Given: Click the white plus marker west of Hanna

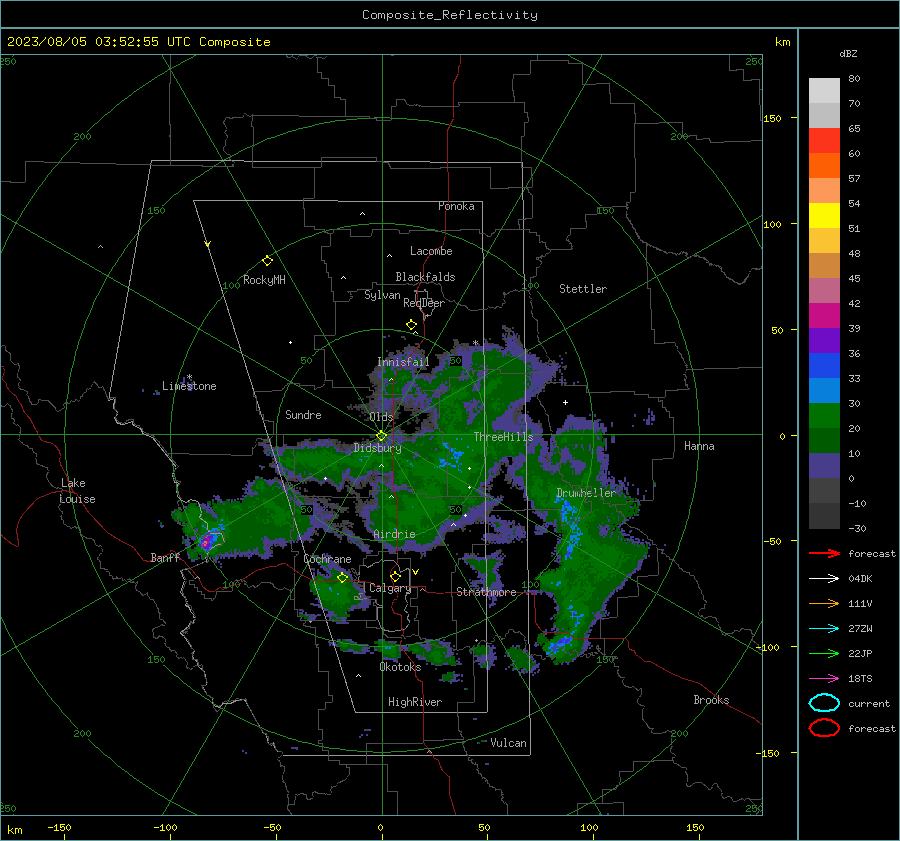Looking at the screenshot, I should click(565, 402).
